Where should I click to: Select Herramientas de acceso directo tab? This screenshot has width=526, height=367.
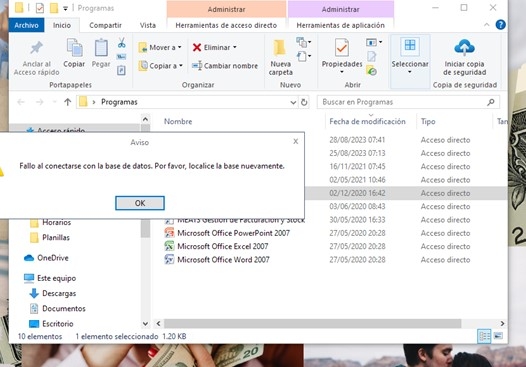[226, 25]
